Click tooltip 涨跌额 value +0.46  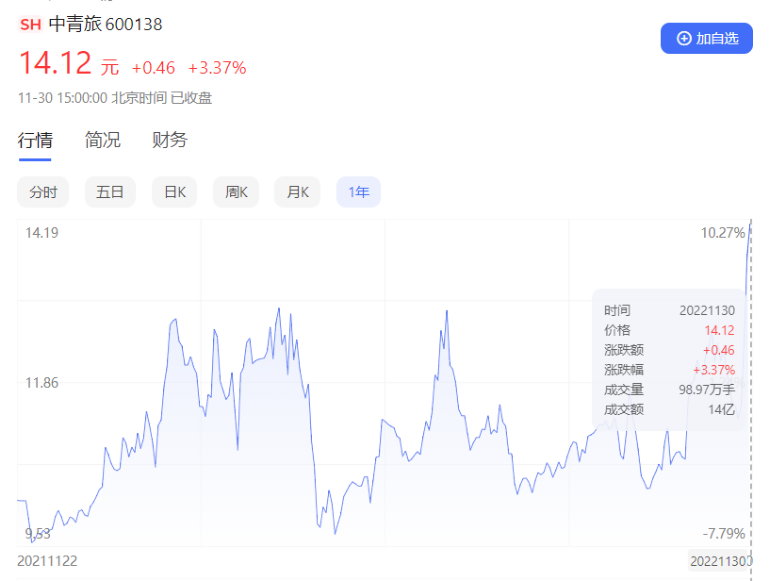pyautogui.click(x=718, y=350)
